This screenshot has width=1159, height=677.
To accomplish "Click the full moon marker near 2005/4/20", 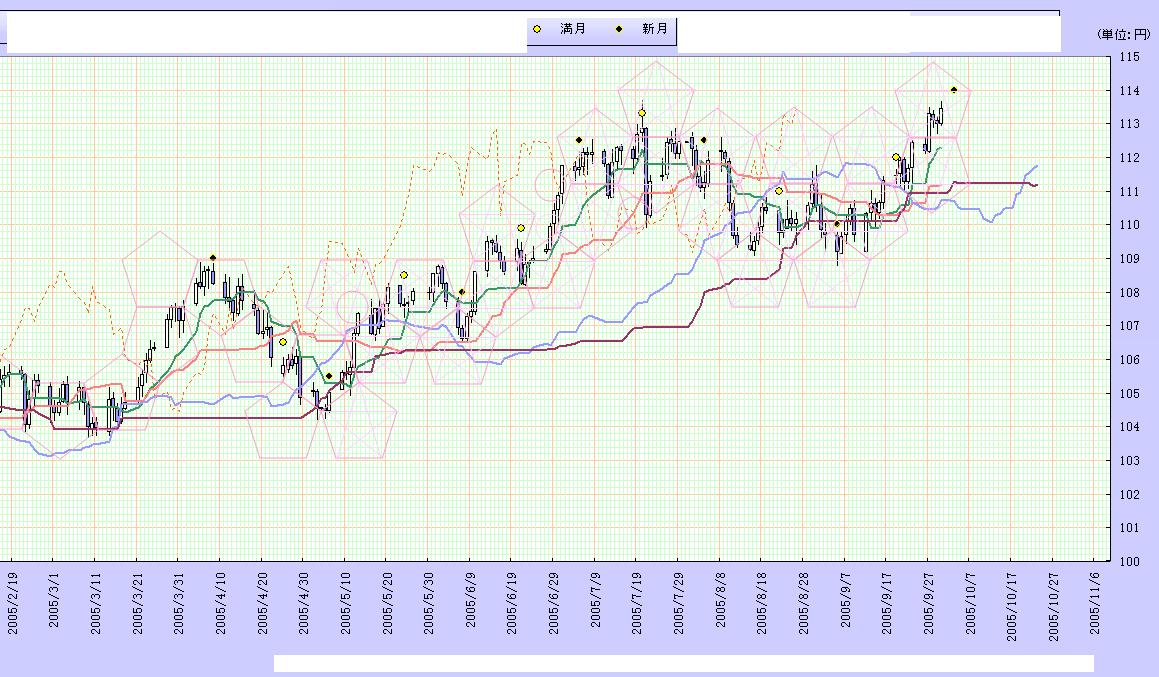I will click(x=284, y=340).
